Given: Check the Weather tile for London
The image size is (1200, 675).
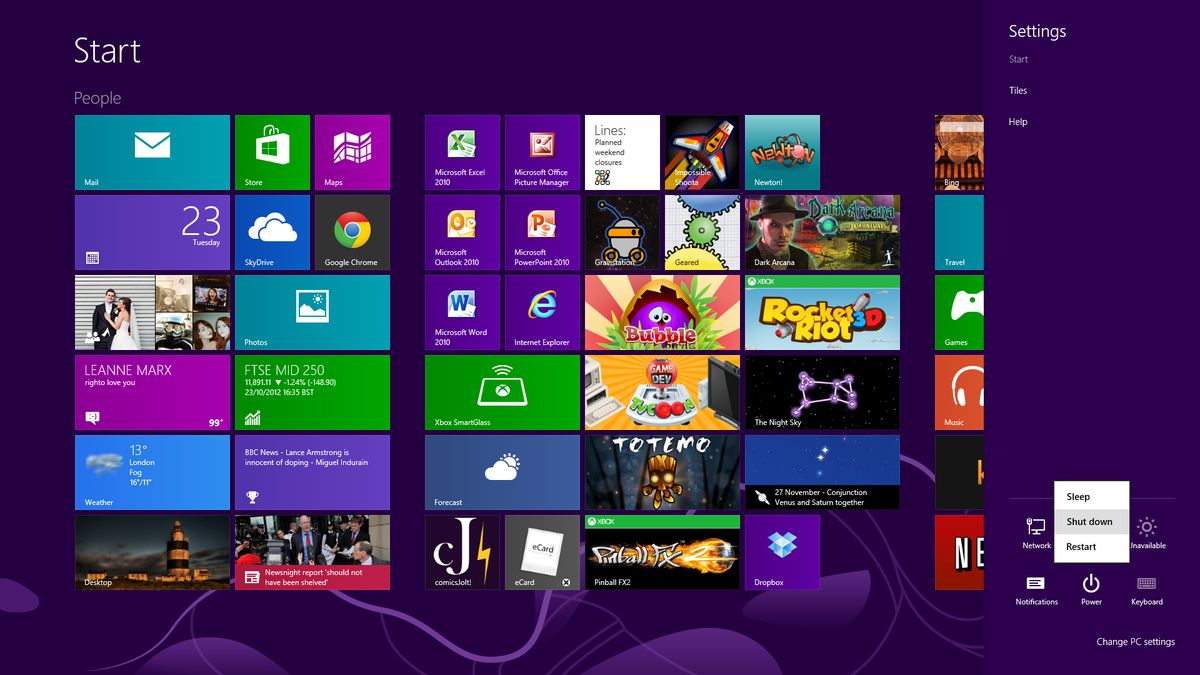Looking at the screenshot, I should tap(151, 472).
